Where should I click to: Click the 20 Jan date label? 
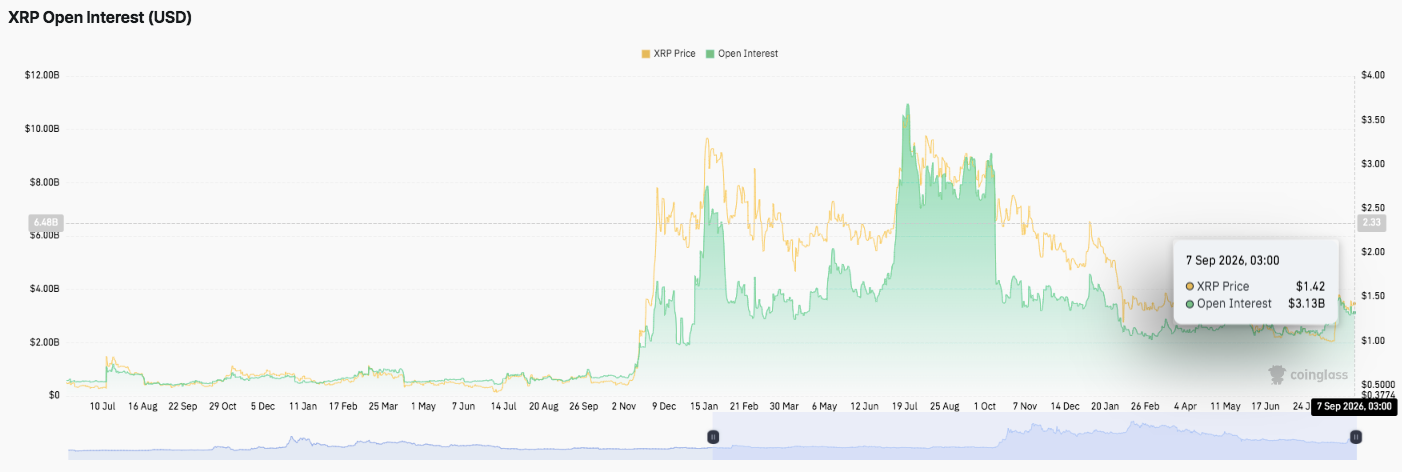pos(1104,407)
